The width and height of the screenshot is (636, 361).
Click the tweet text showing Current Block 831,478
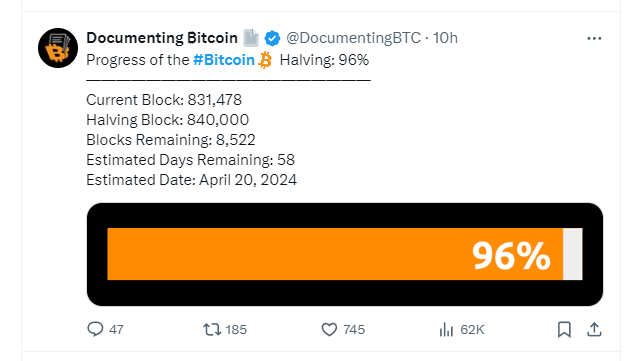[x=164, y=100]
